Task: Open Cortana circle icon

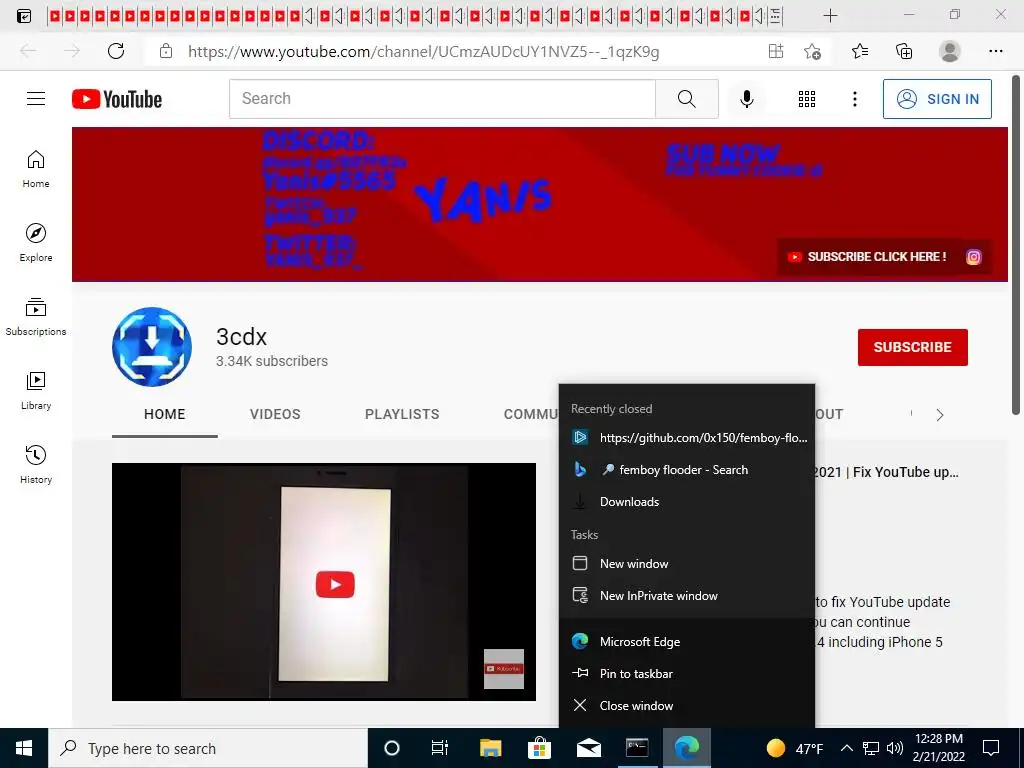Action: [392, 748]
